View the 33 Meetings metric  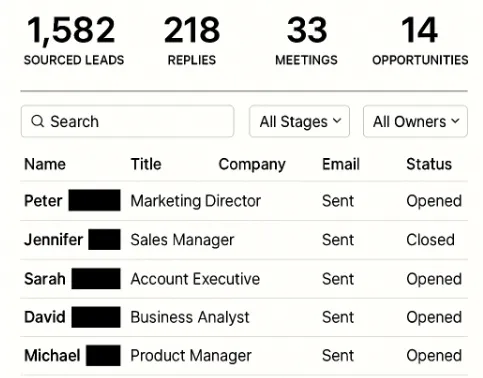306,40
